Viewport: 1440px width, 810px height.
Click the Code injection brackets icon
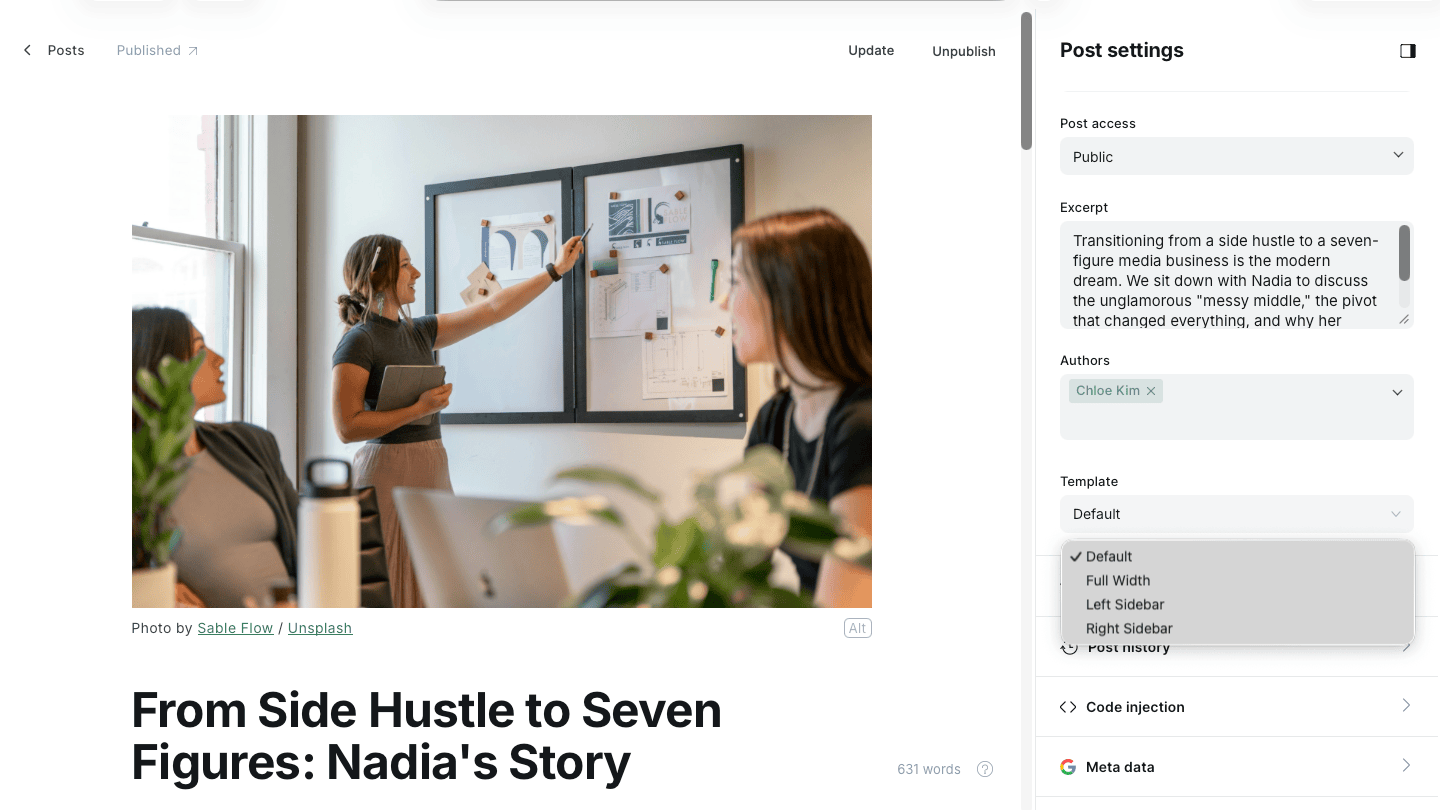pyautogui.click(x=1068, y=707)
